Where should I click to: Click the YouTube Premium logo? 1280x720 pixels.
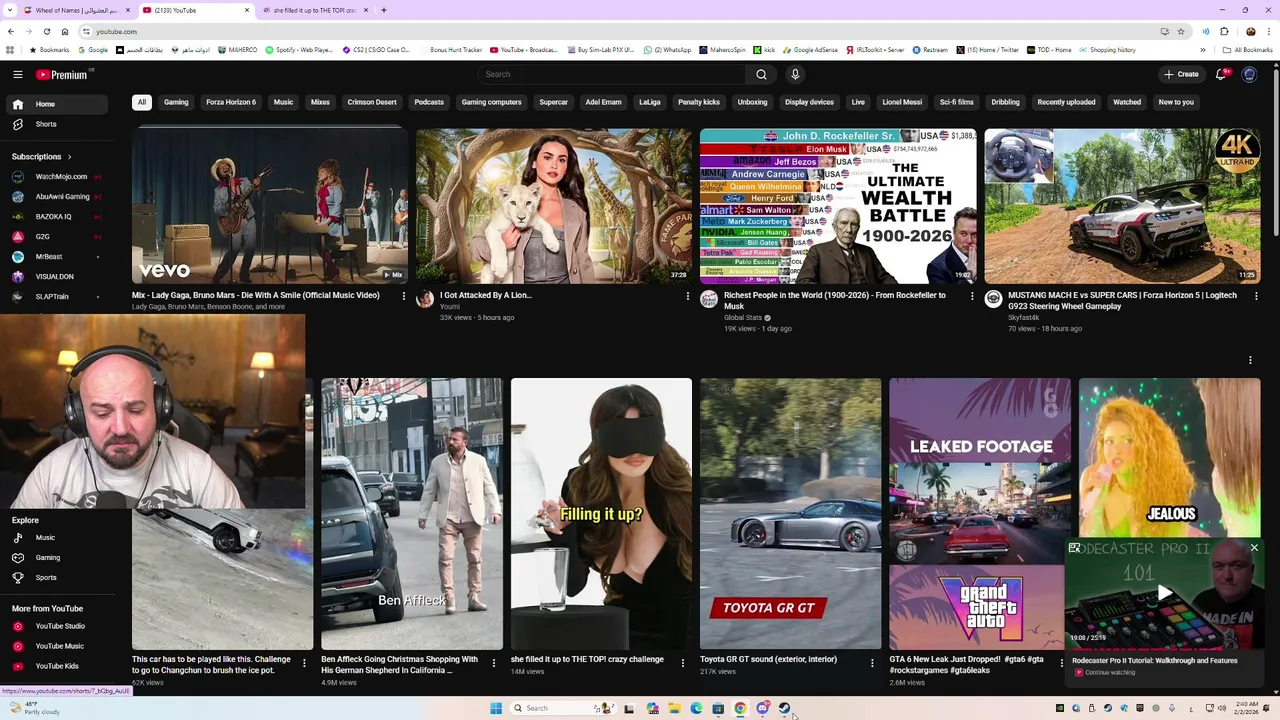[x=64, y=75]
